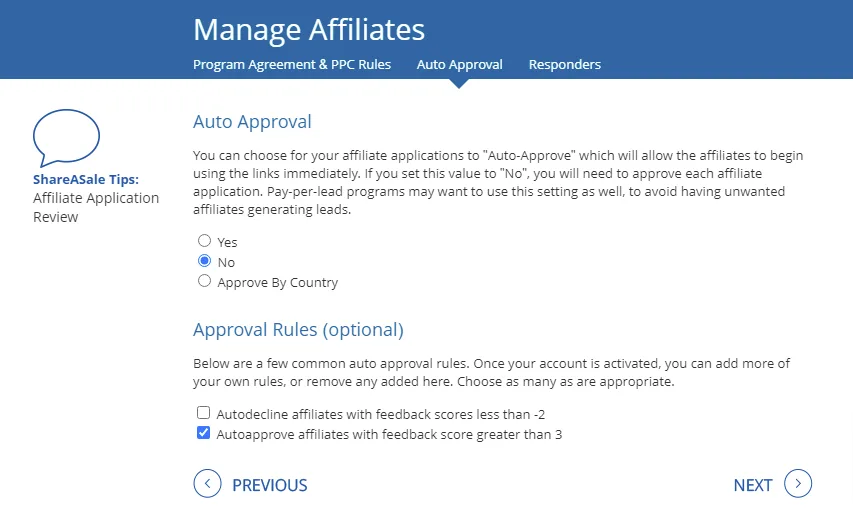Select the No radio button
853x520 pixels.
[x=205, y=261]
